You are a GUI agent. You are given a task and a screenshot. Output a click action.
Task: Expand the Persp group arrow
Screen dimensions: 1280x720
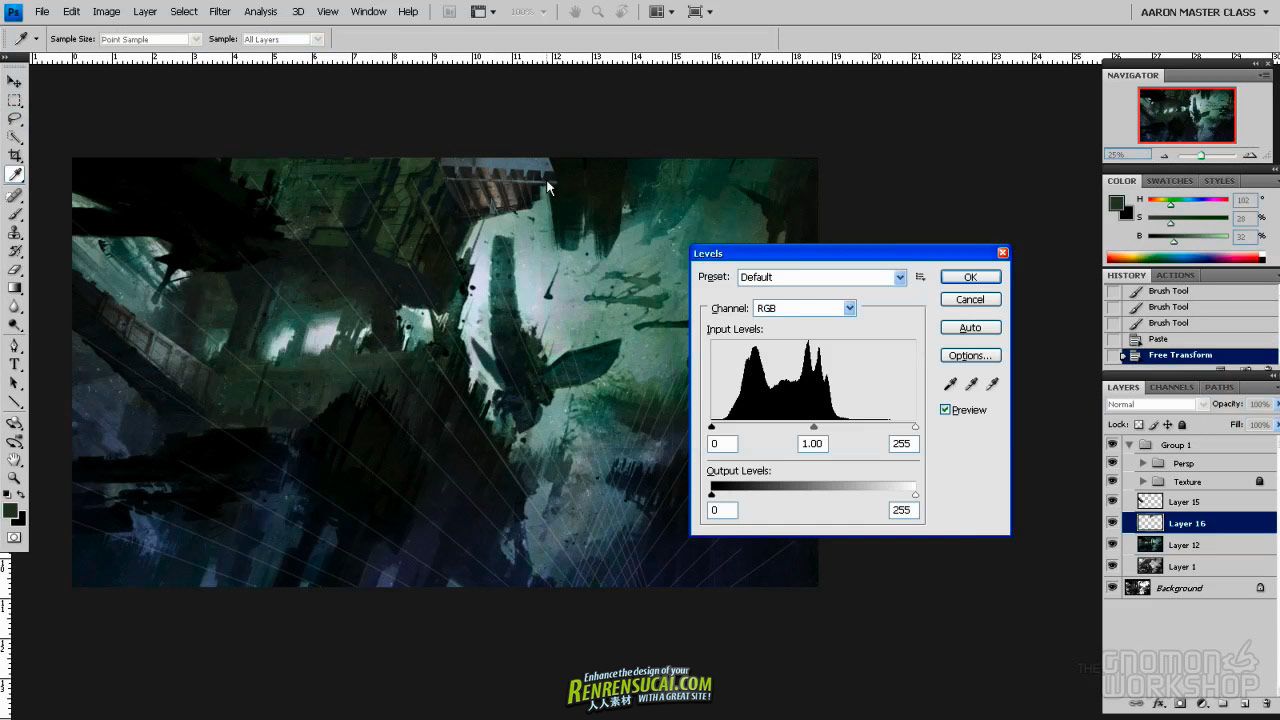pos(1143,463)
